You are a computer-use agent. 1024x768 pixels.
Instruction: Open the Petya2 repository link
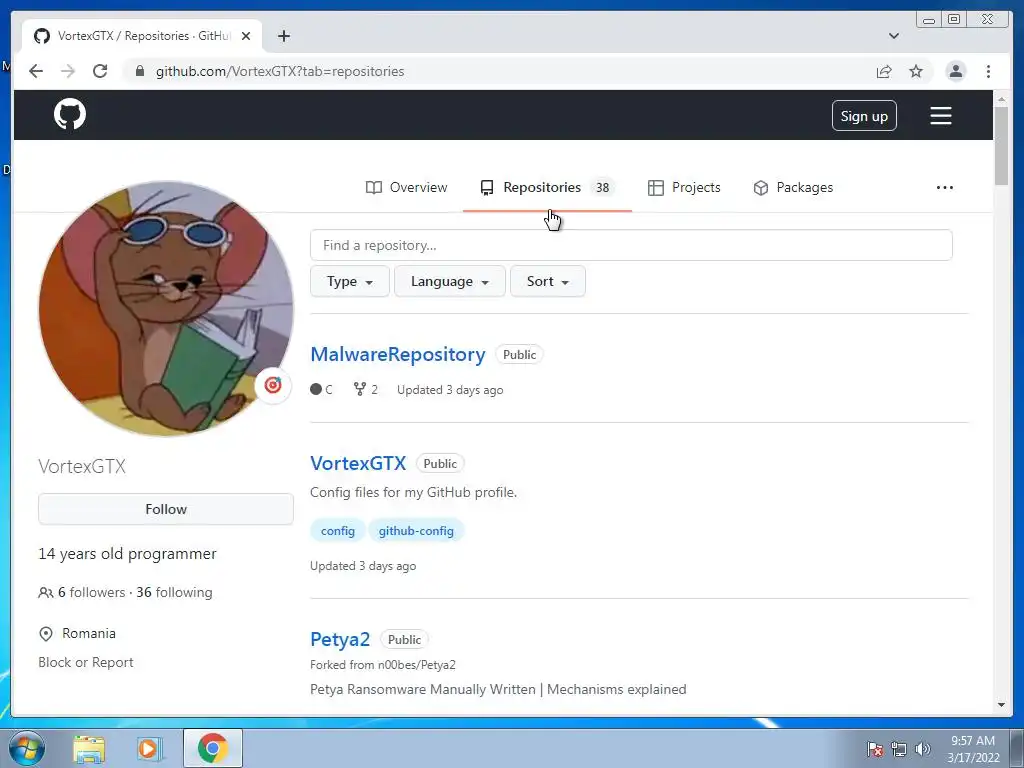(x=340, y=639)
